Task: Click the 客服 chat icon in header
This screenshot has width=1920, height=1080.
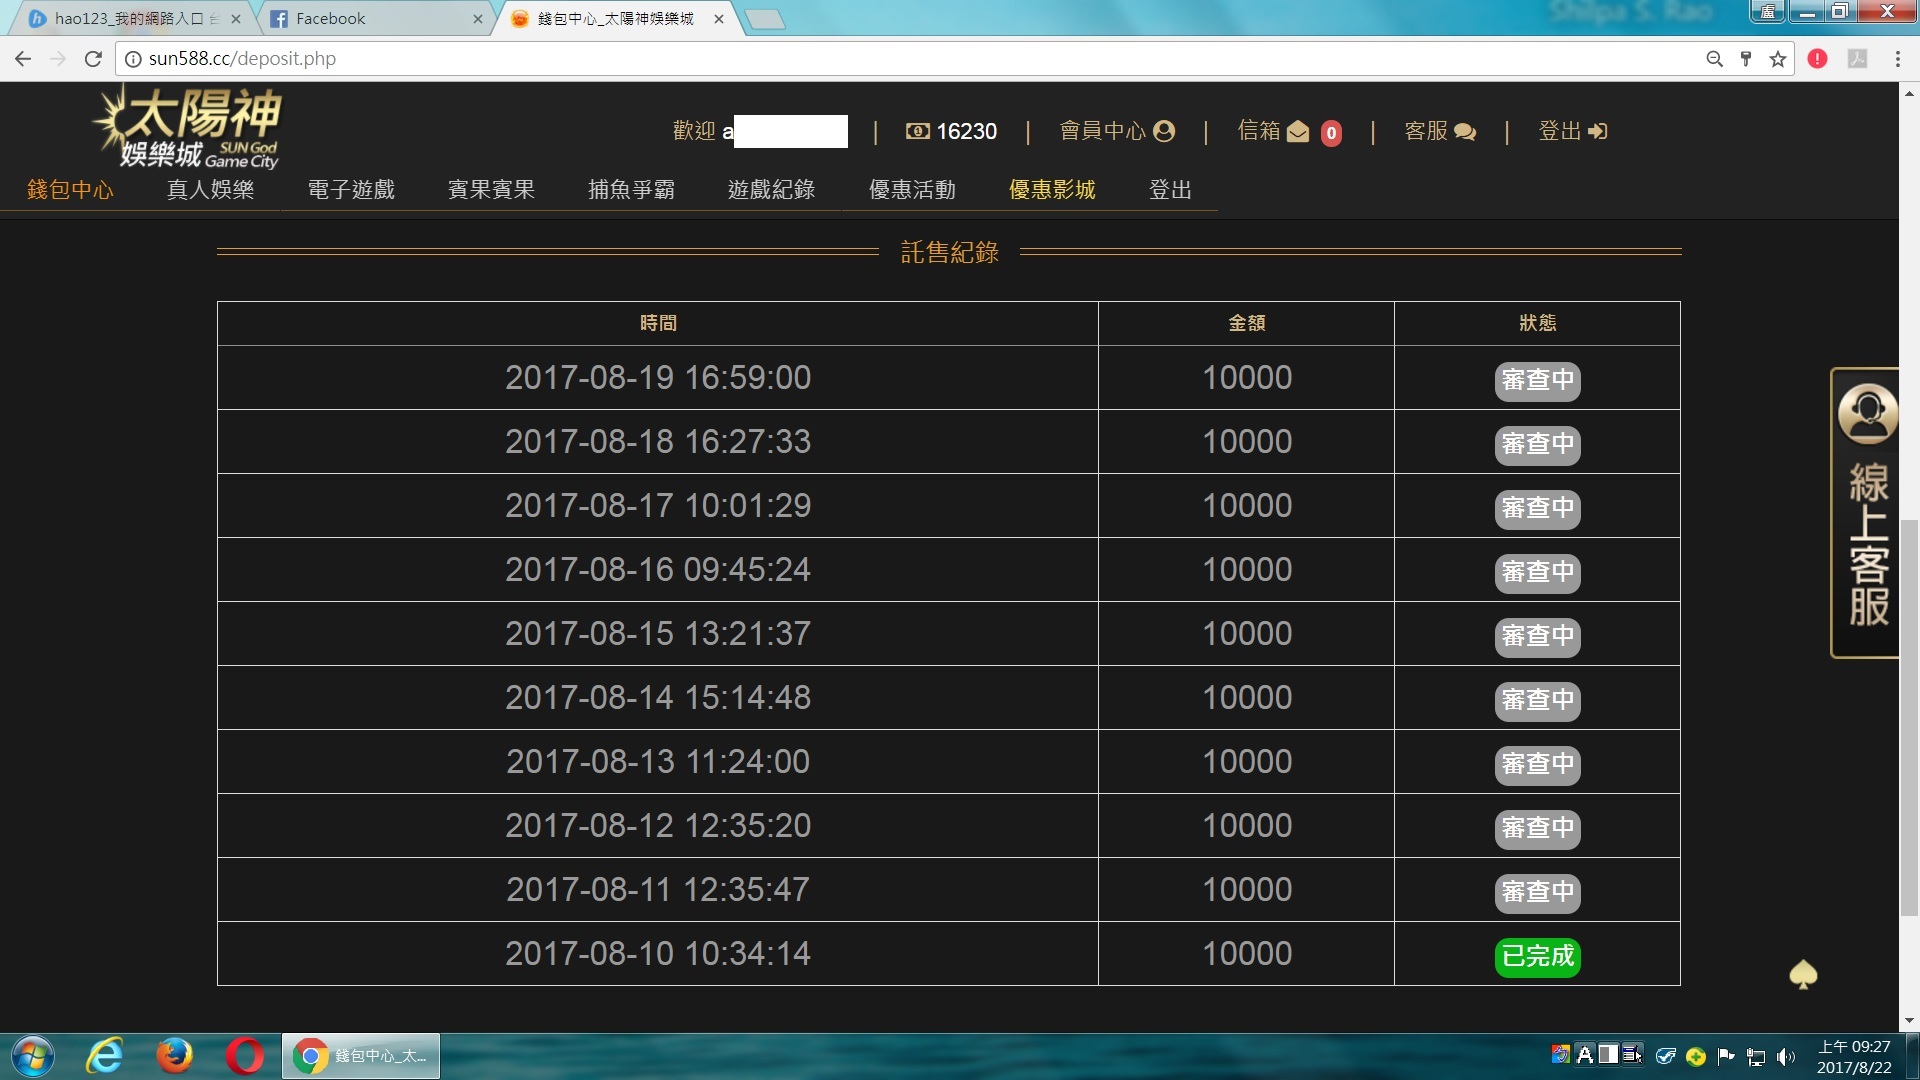Action: (1465, 132)
